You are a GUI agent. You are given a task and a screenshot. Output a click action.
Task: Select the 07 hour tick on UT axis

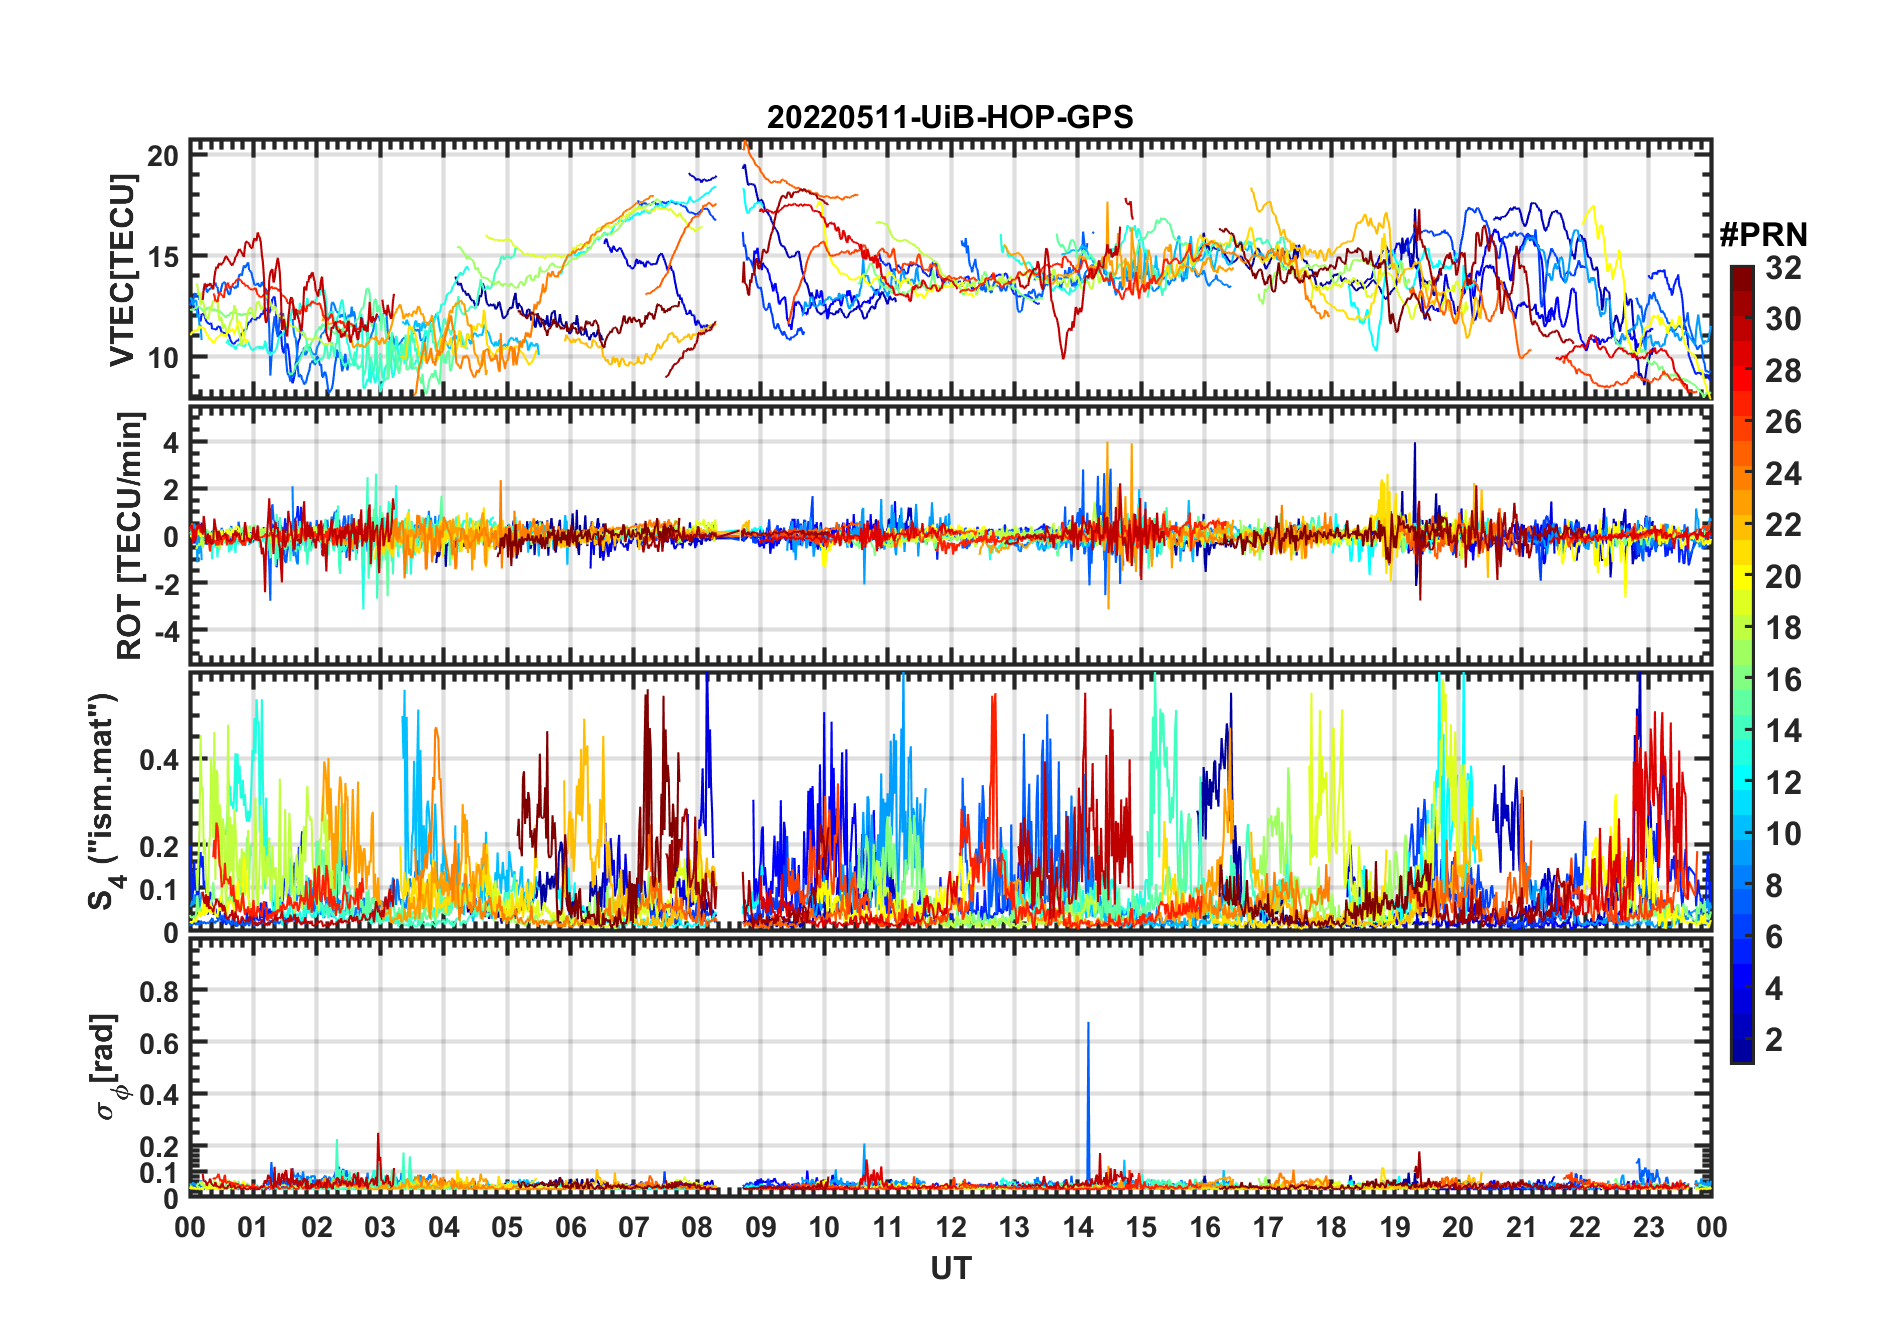634,1227
